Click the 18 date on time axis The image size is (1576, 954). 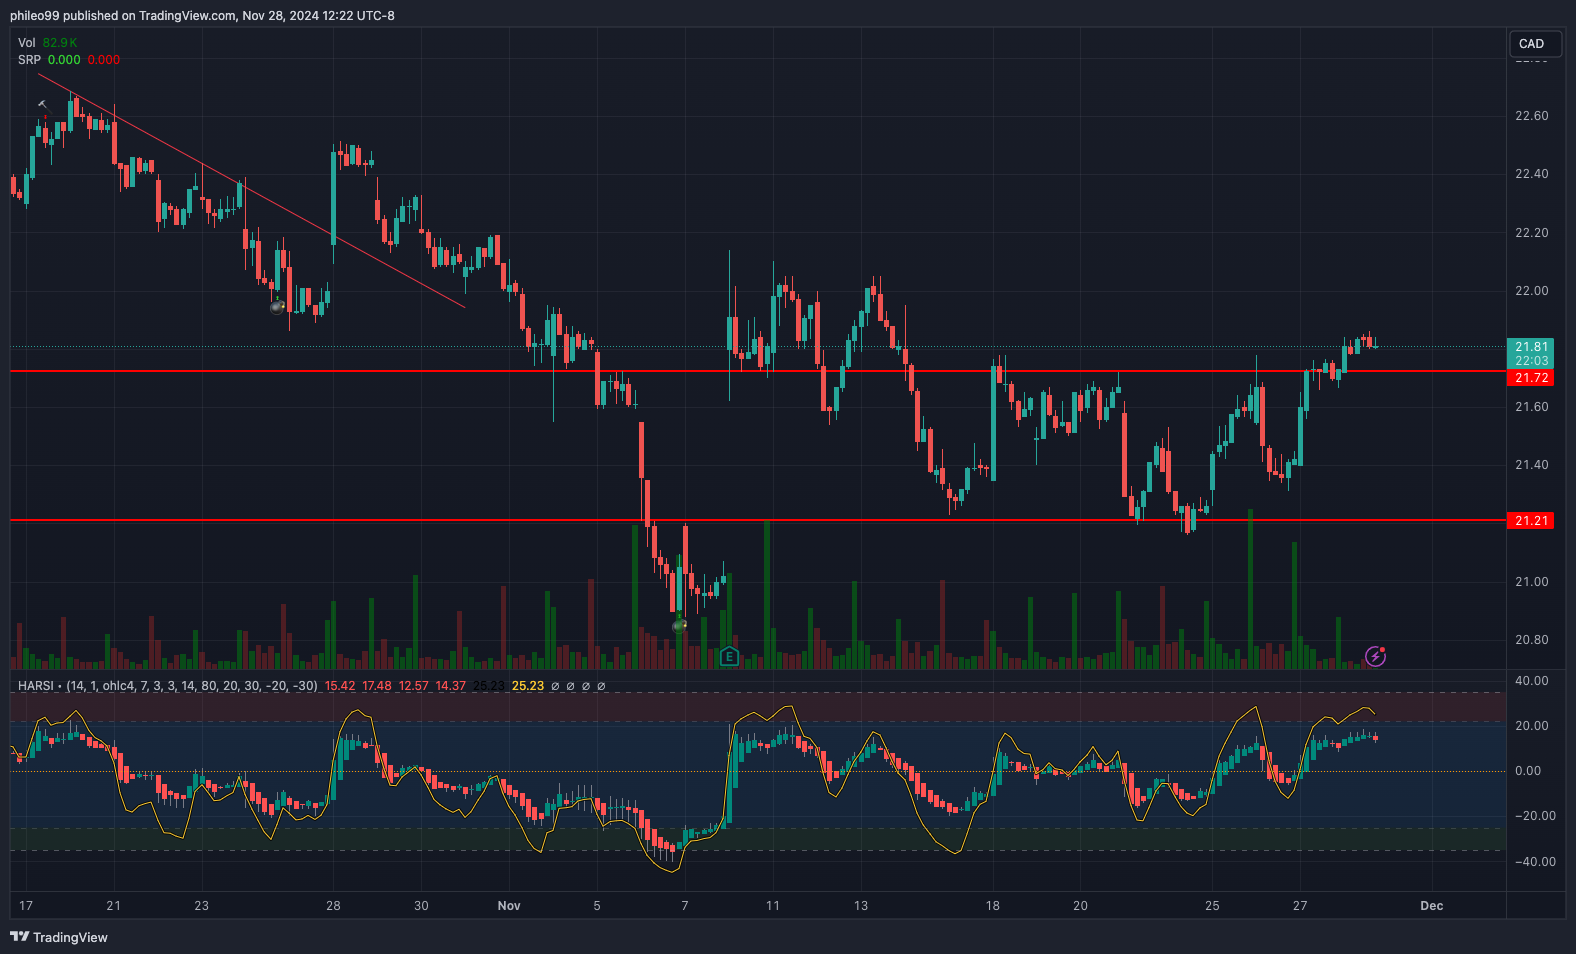[x=992, y=906]
